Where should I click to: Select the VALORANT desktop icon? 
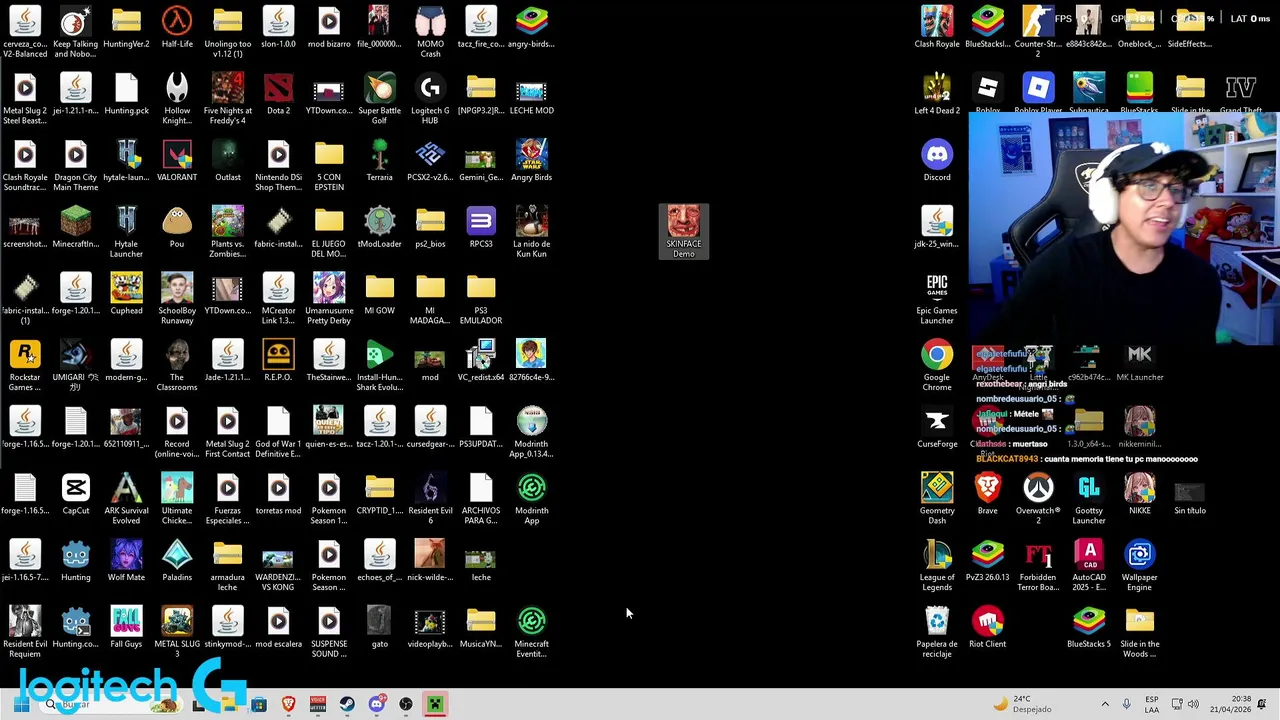point(177,161)
